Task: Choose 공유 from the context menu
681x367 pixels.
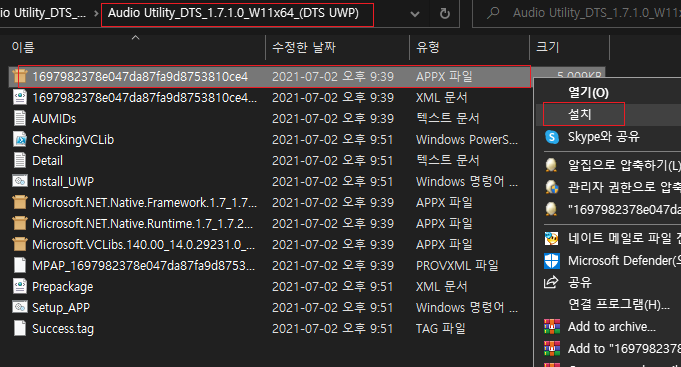Action: coord(580,283)
